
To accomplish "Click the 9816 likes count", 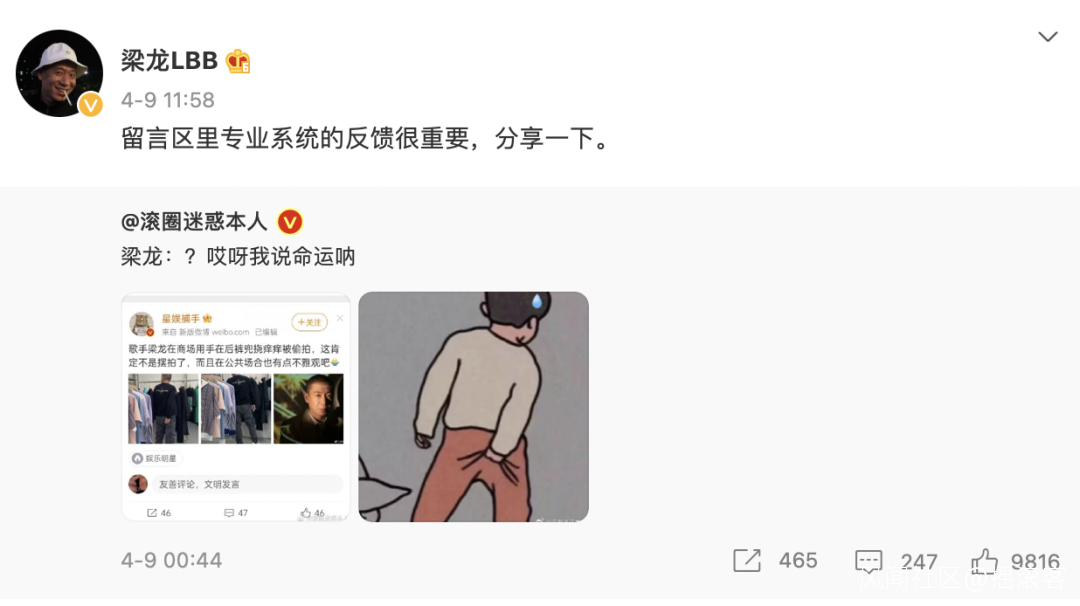I will tap(1035, 561).
